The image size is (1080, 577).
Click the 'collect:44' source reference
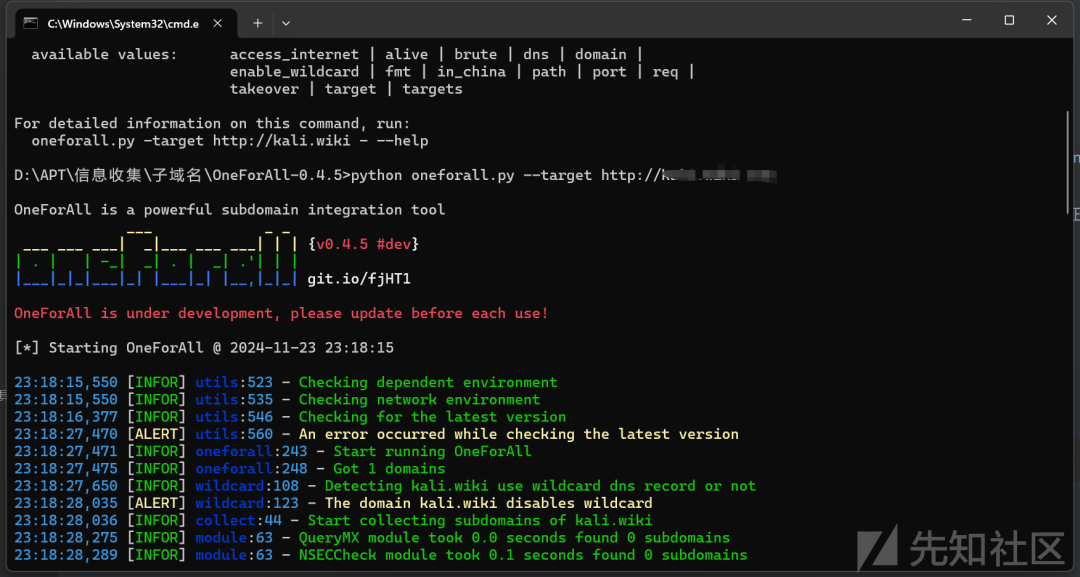point(238,520)
